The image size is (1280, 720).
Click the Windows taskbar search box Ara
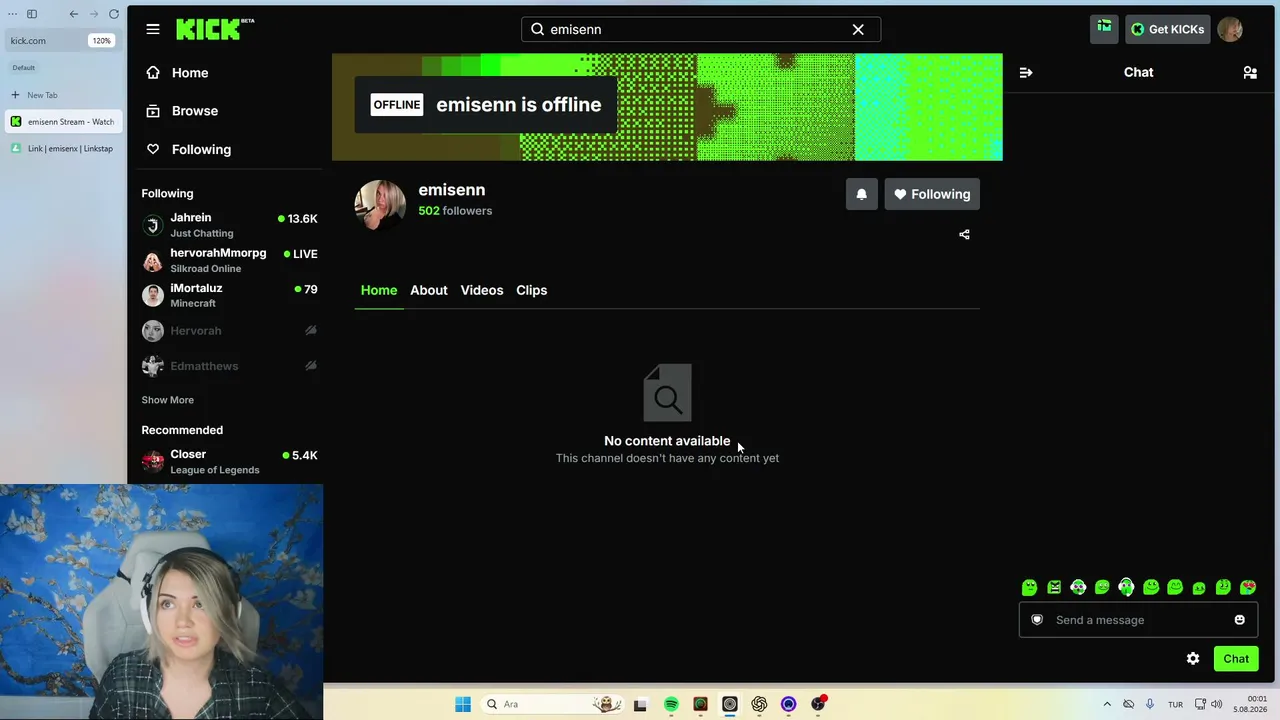click(x=553, y=704)
